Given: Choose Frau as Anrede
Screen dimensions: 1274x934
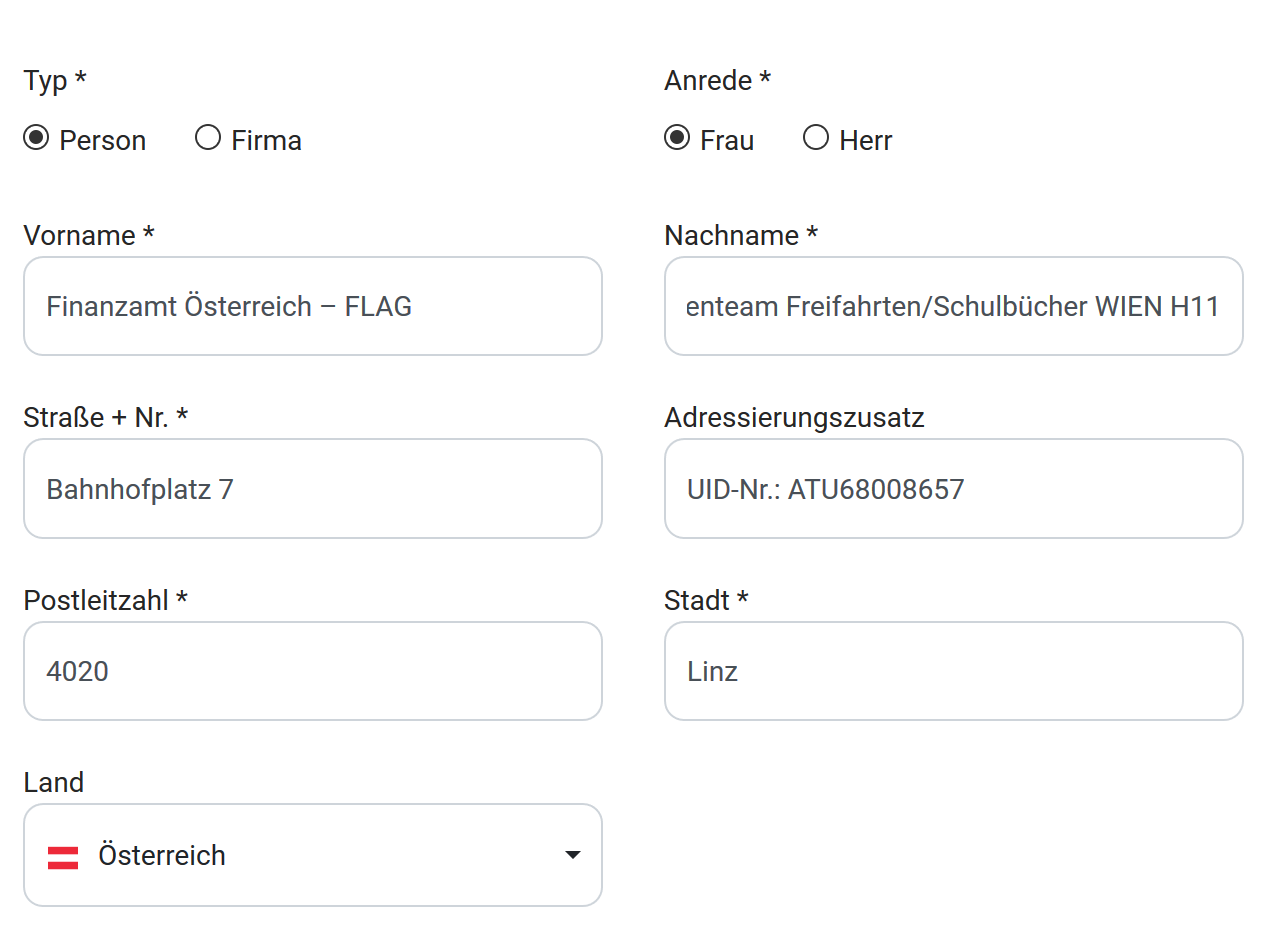Looking at the screenshot, I should (x=677, y=138).
